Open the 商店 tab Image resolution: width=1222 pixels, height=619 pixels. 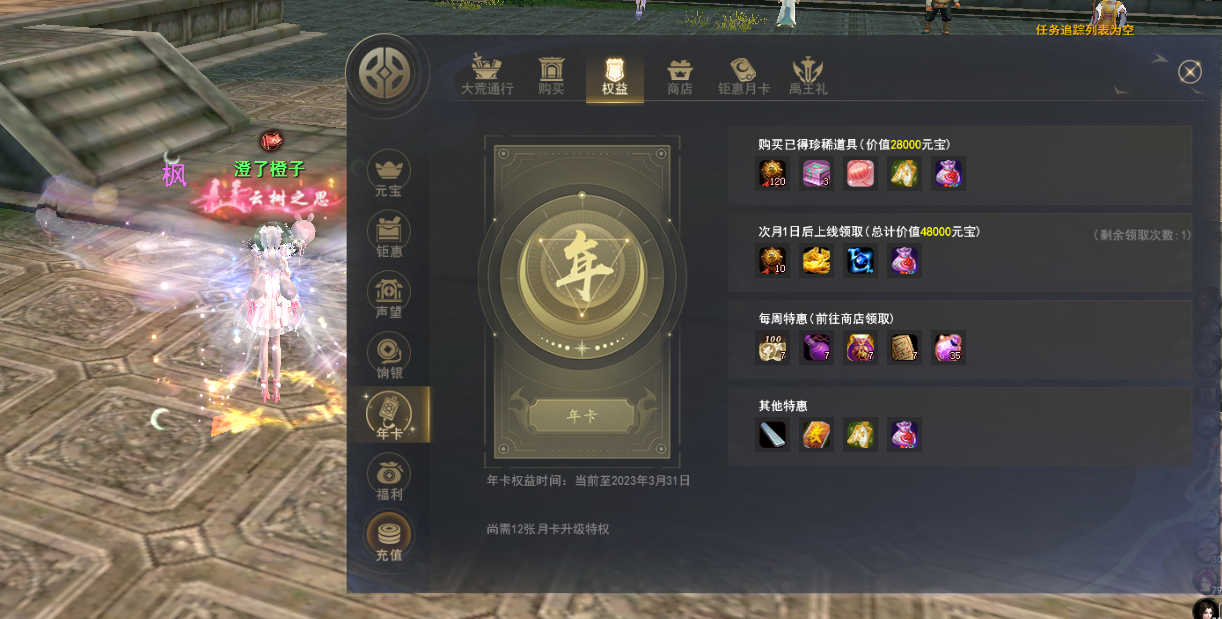point(680,75)
